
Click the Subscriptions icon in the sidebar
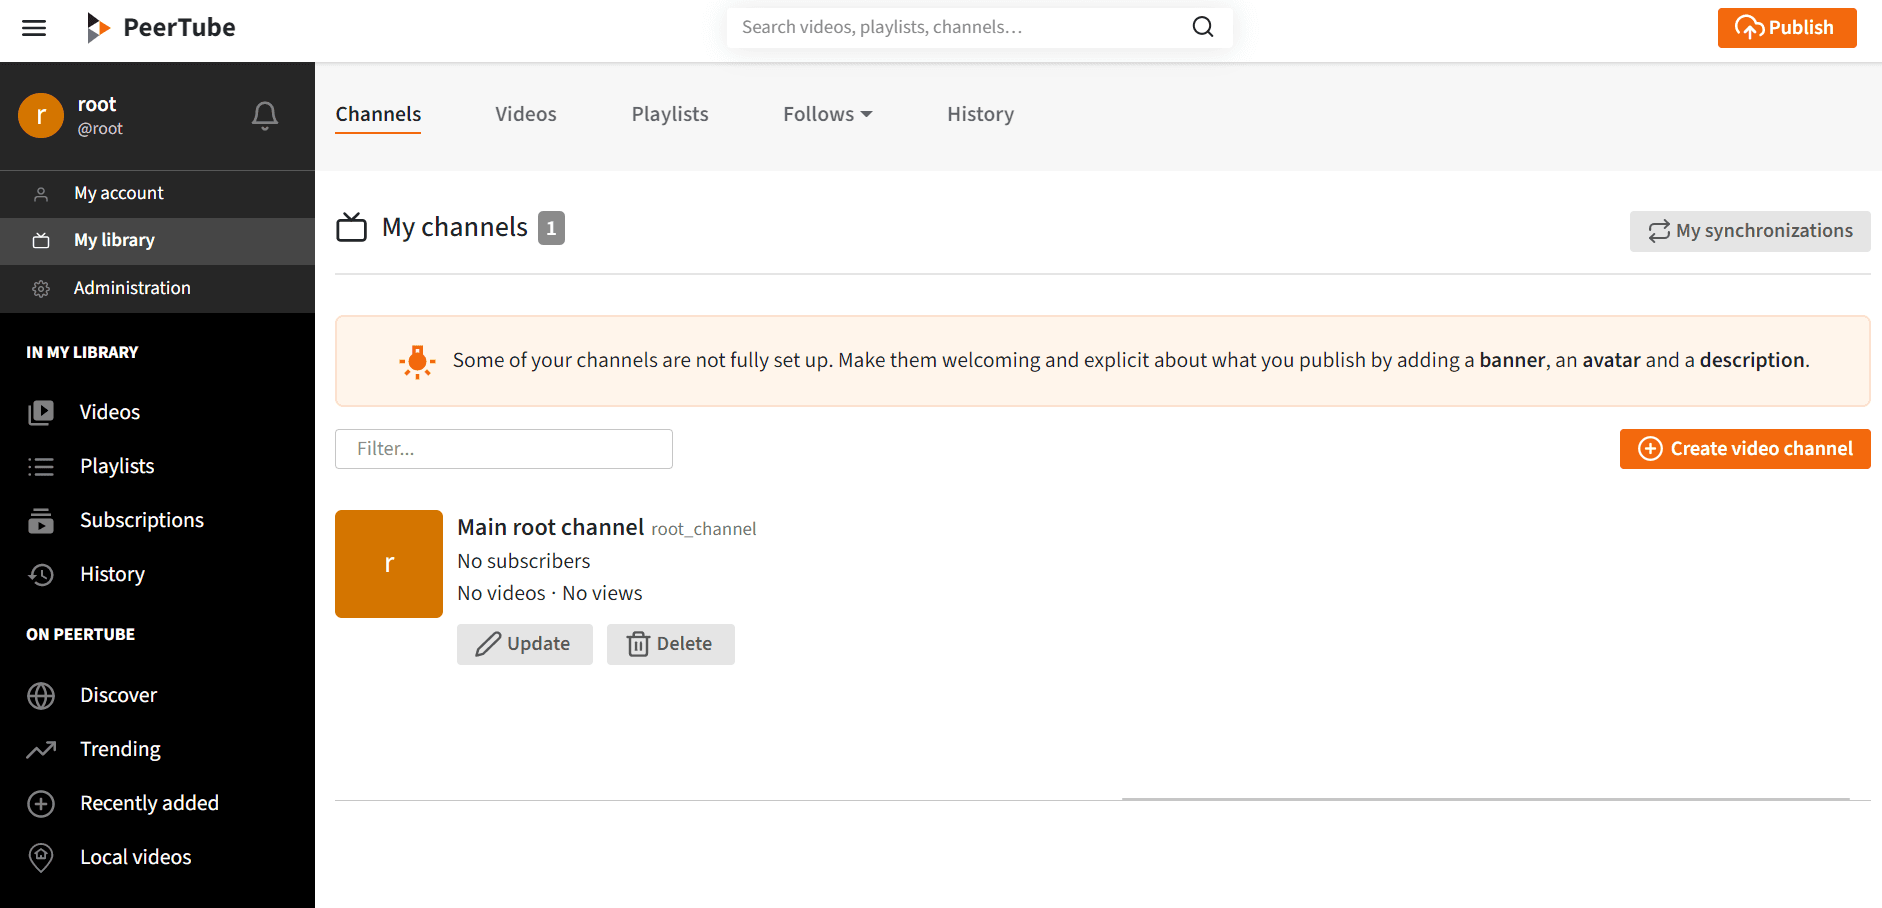click(40, 519)
